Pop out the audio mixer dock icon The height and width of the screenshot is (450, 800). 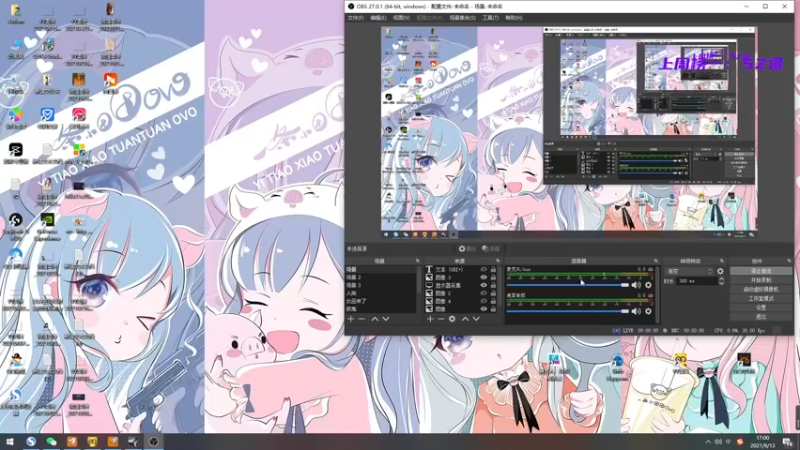click(656, 261)
